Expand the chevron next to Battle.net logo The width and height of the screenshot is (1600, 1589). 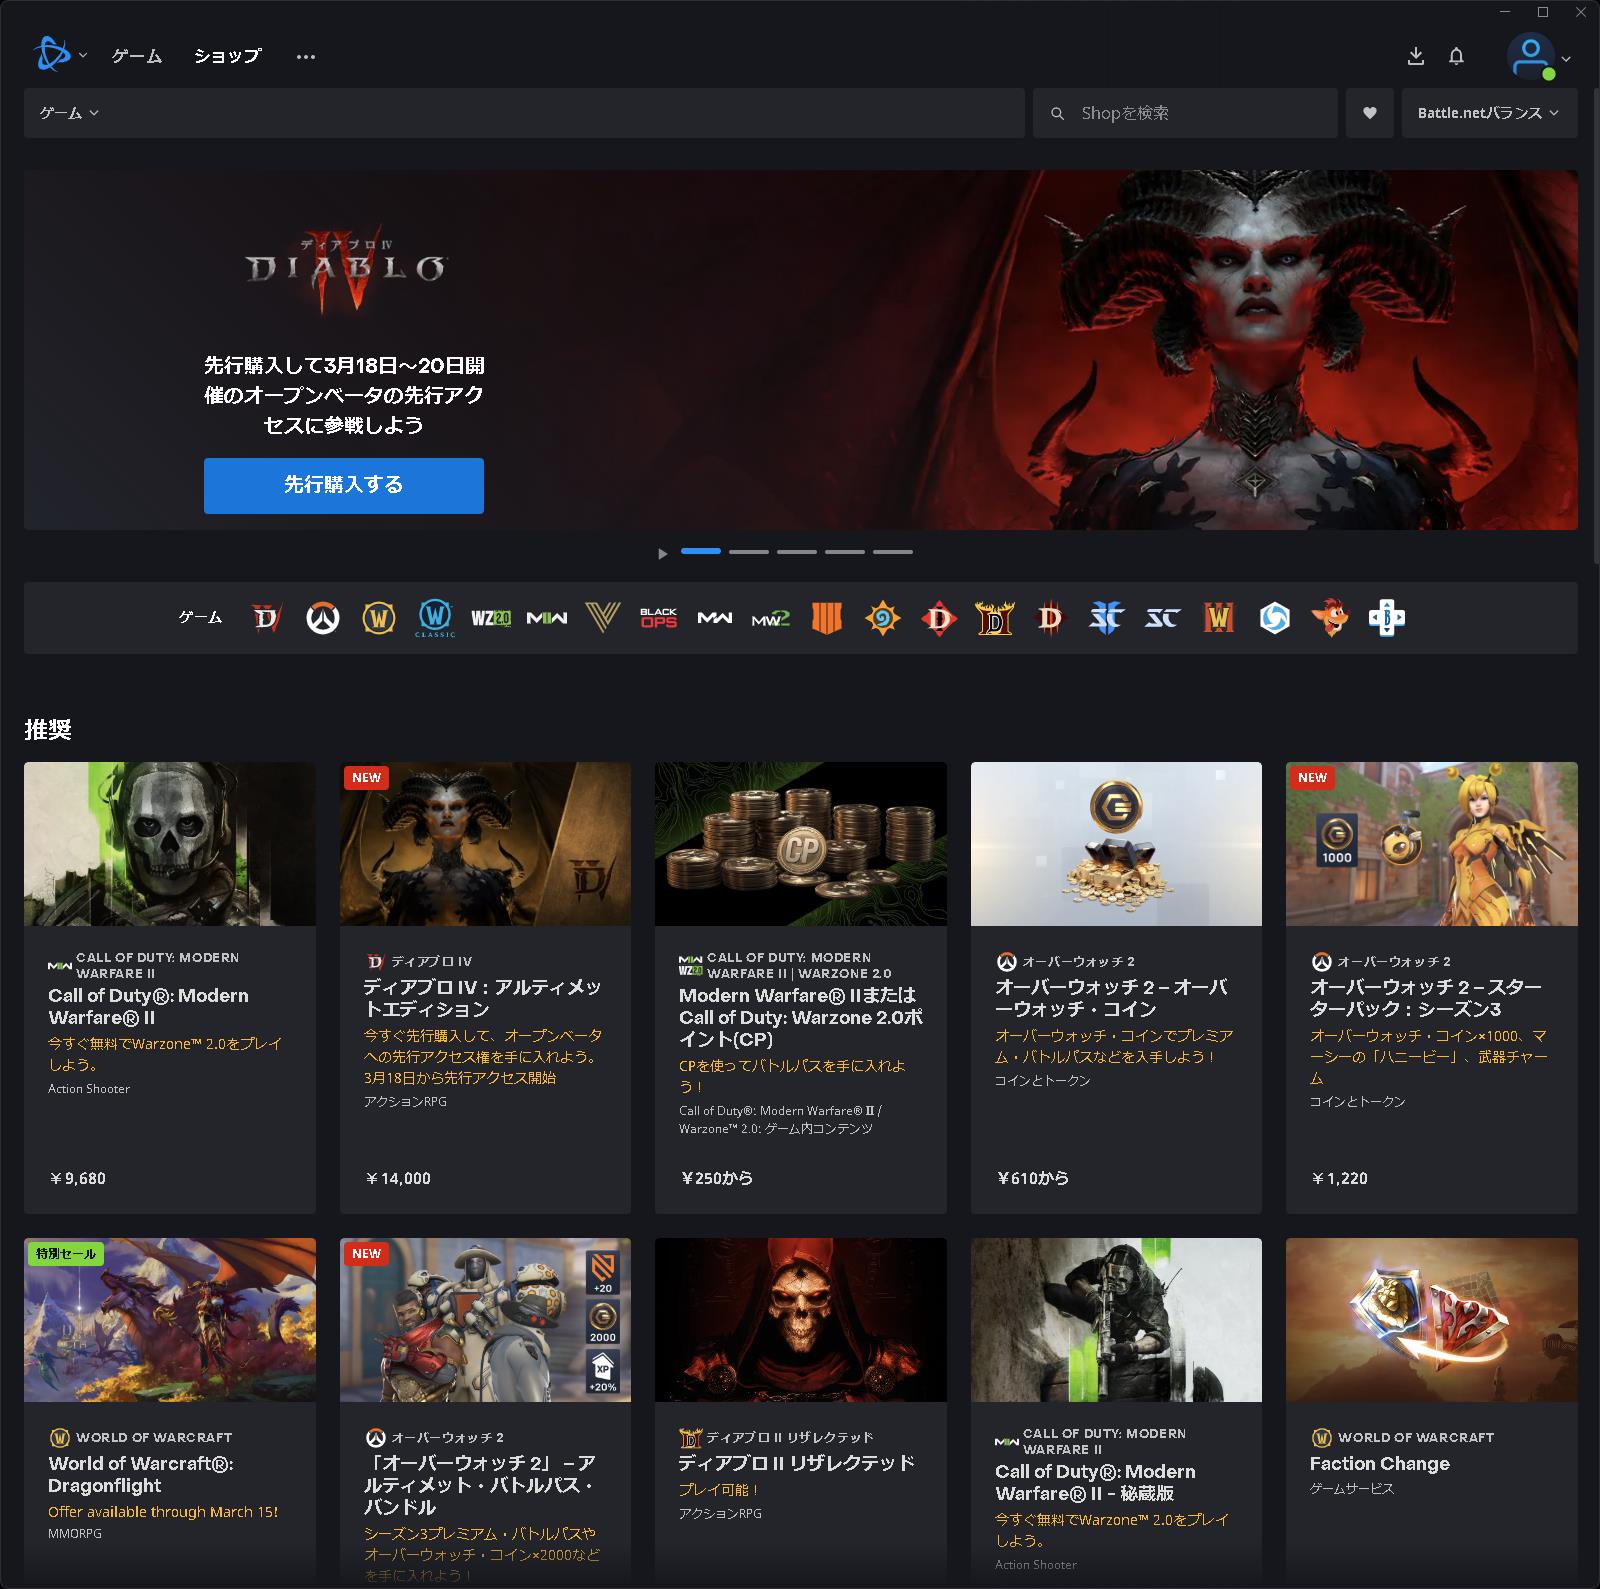[83, 56]
